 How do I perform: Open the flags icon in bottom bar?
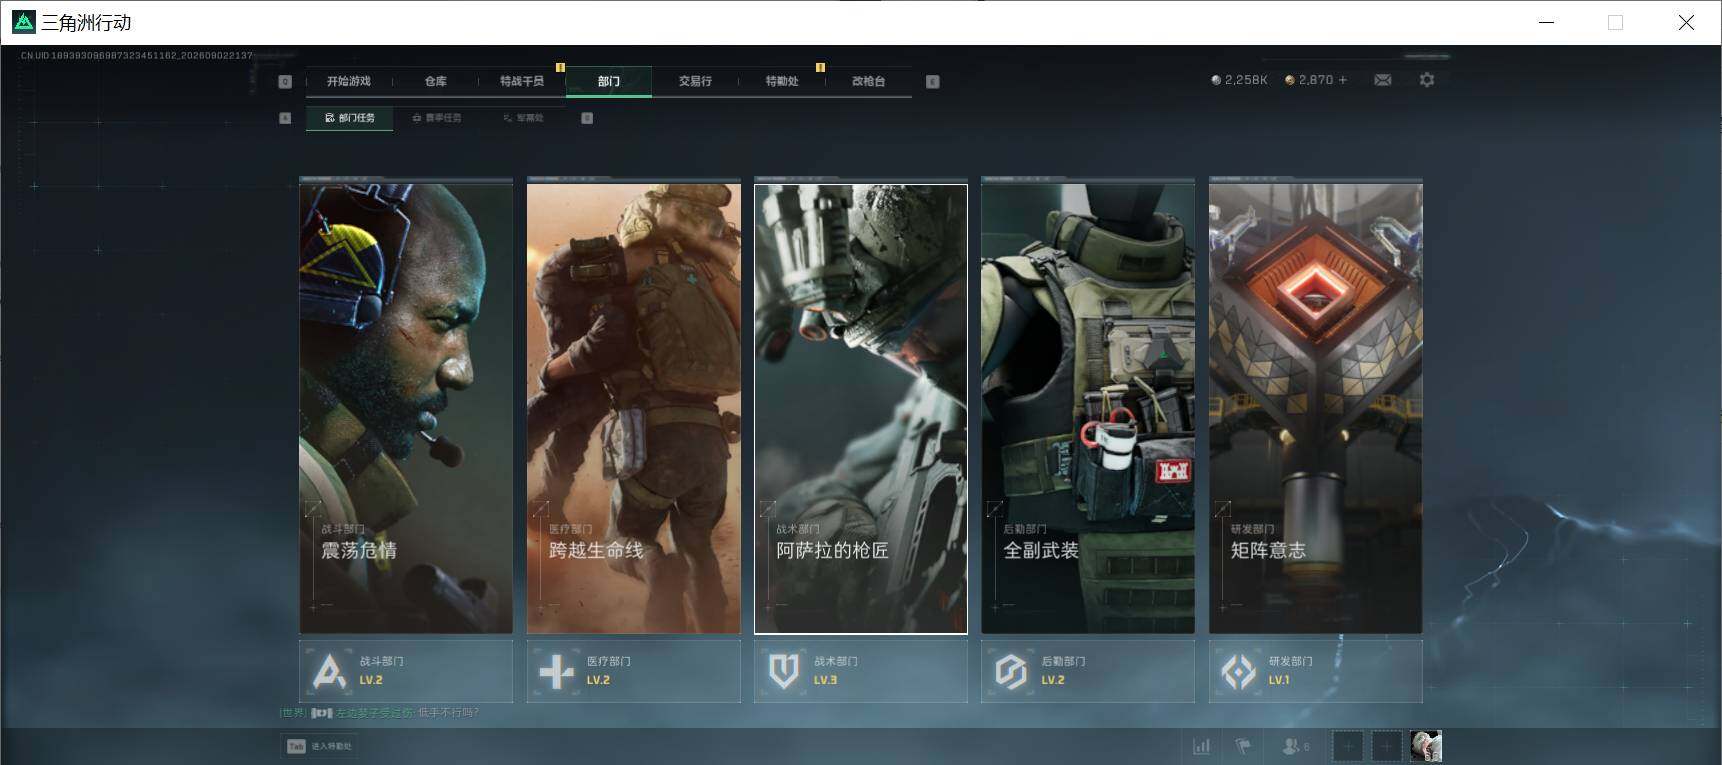click(x=1243, y=746)
